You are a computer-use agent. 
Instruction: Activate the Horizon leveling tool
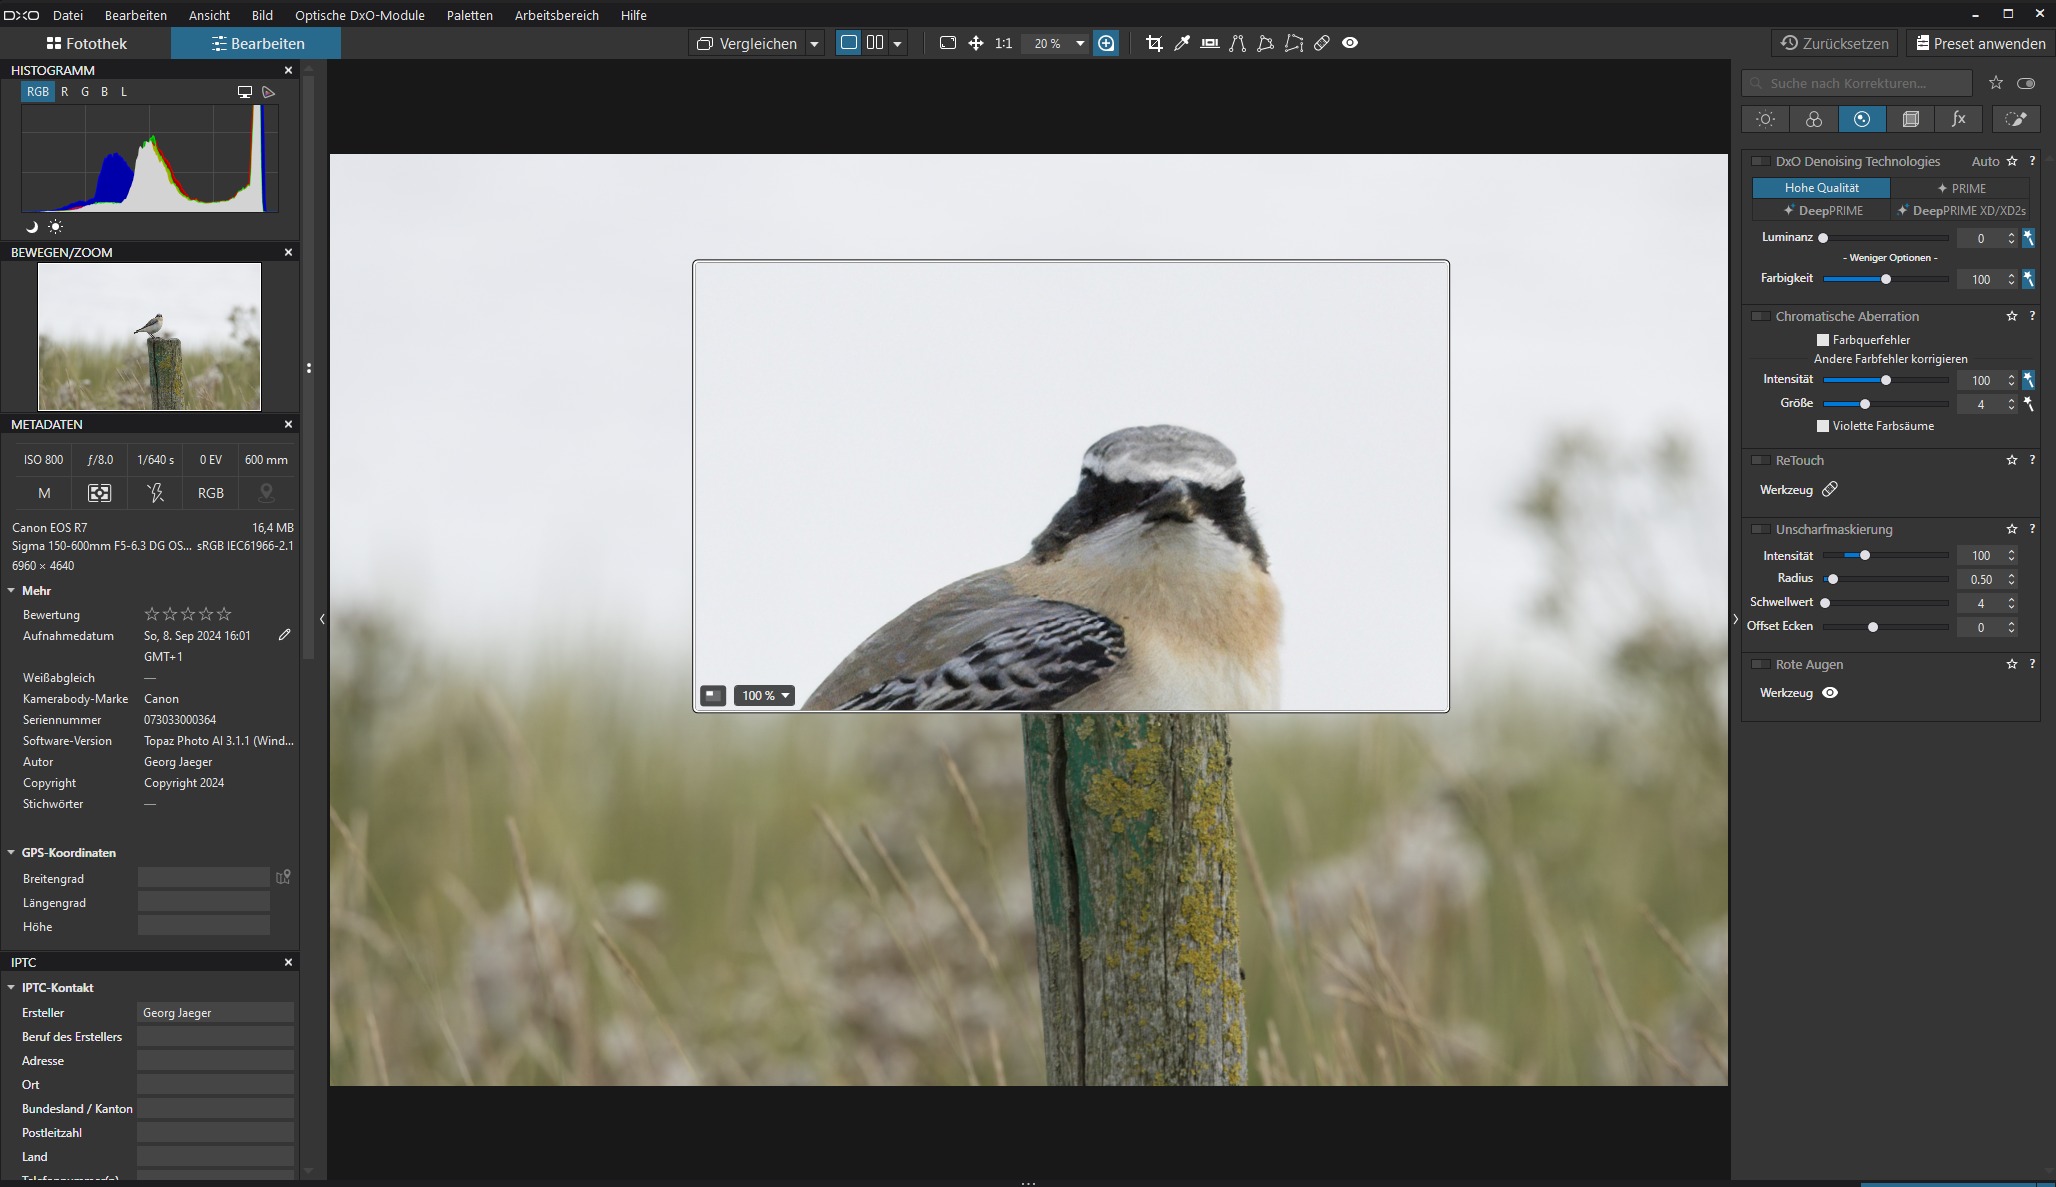pyautogui.click(x=1210, y=43)
